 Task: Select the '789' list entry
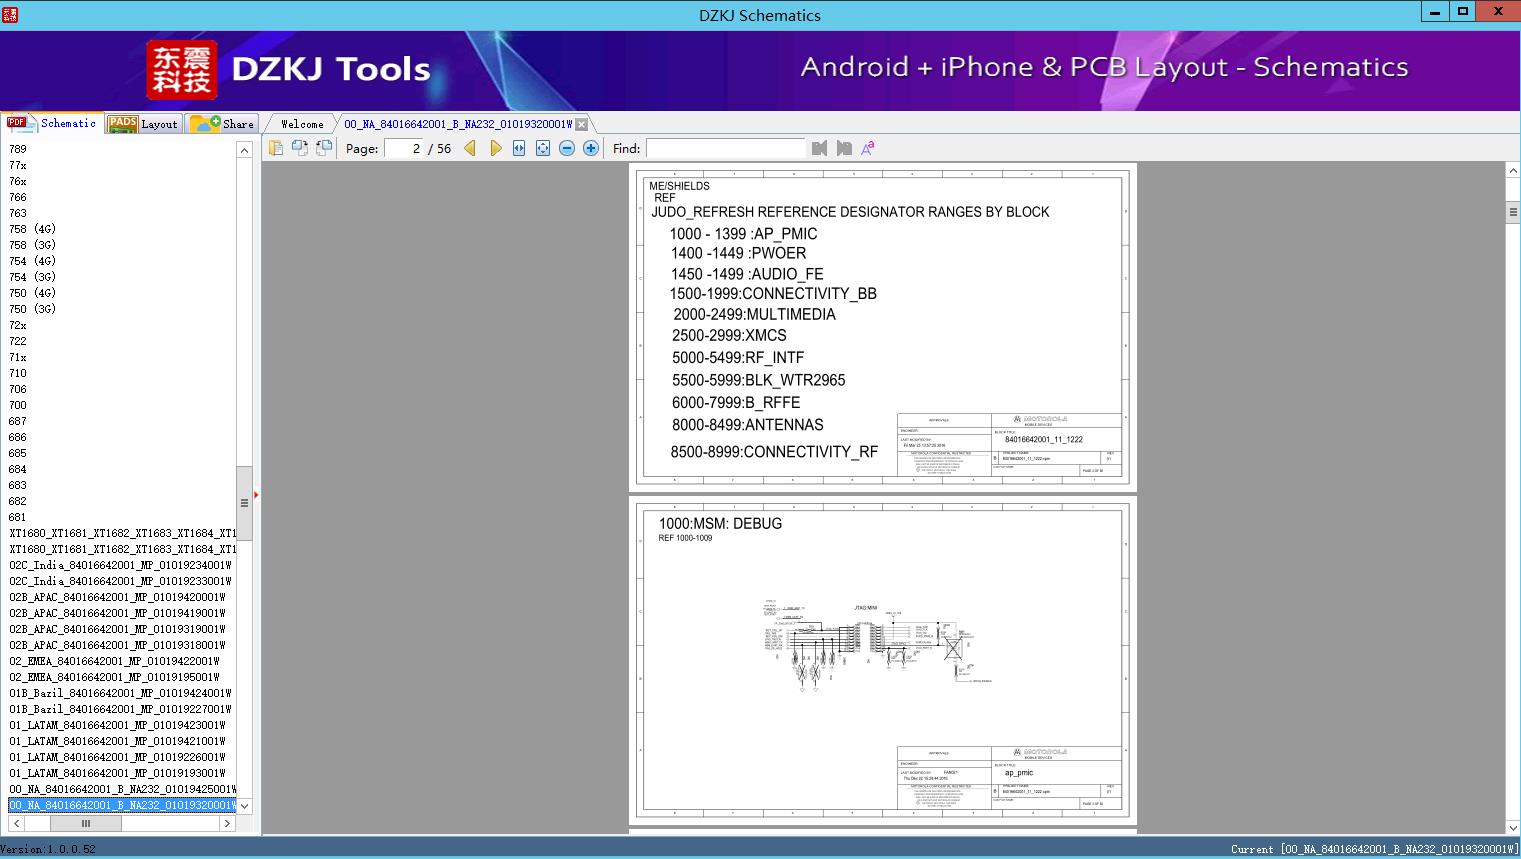pyautogui.click(x=18, y=149)
